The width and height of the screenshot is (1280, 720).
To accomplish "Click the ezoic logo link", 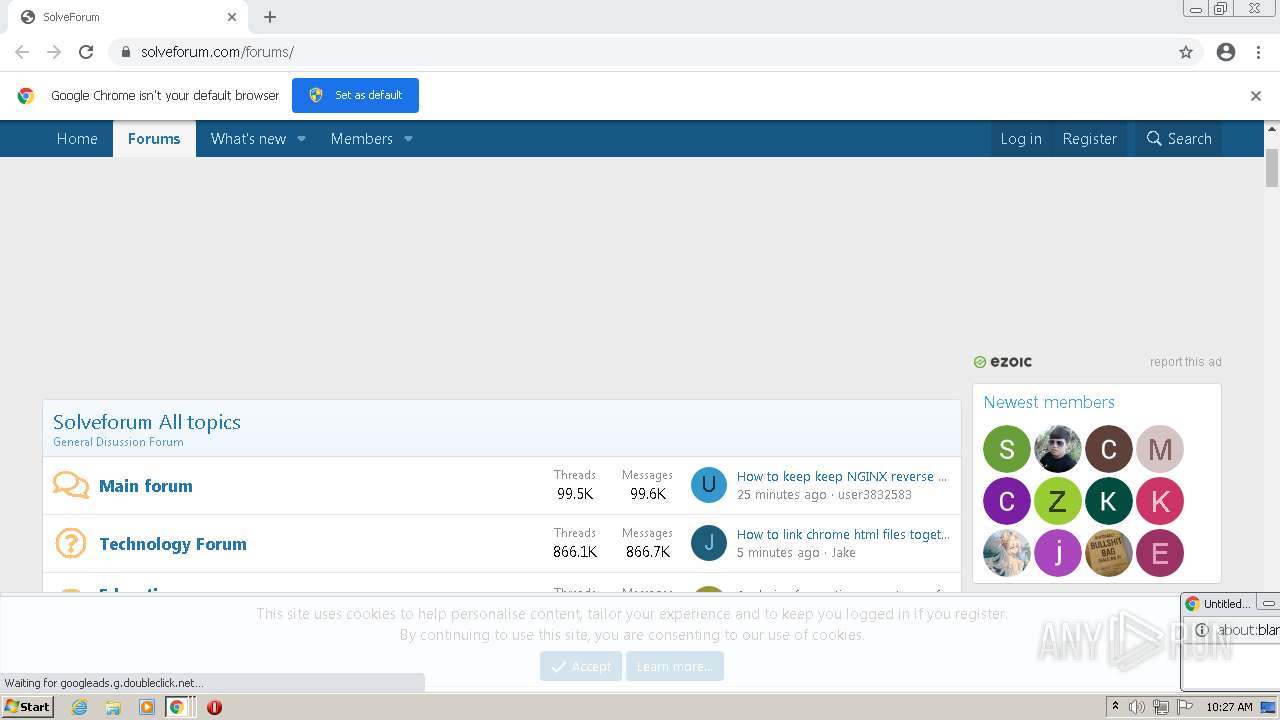I will pos(1003,362).
